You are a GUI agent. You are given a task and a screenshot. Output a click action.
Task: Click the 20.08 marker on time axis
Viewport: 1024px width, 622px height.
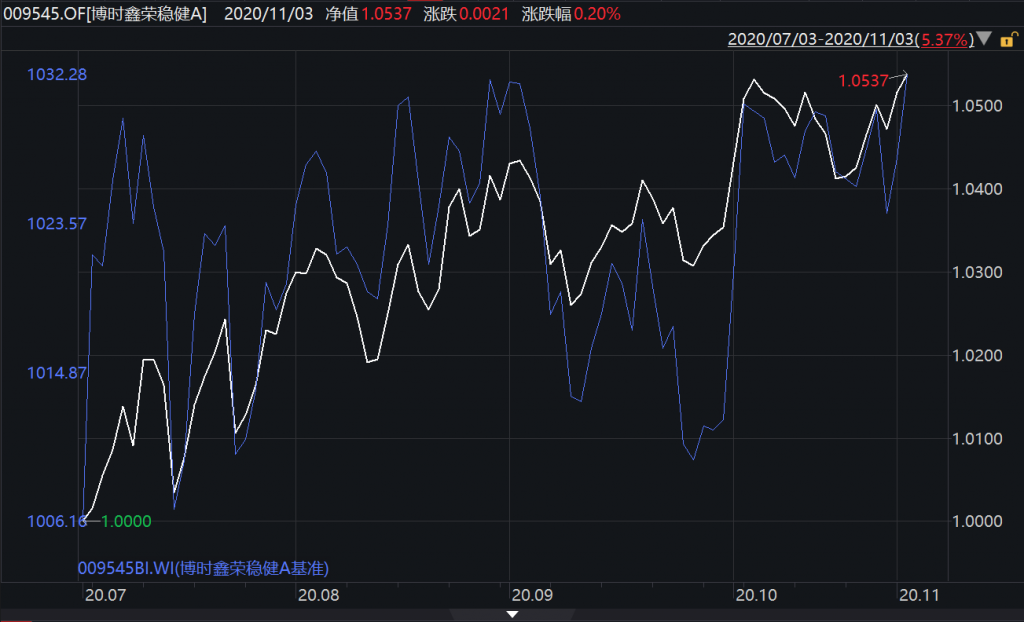tap(319, 595)
